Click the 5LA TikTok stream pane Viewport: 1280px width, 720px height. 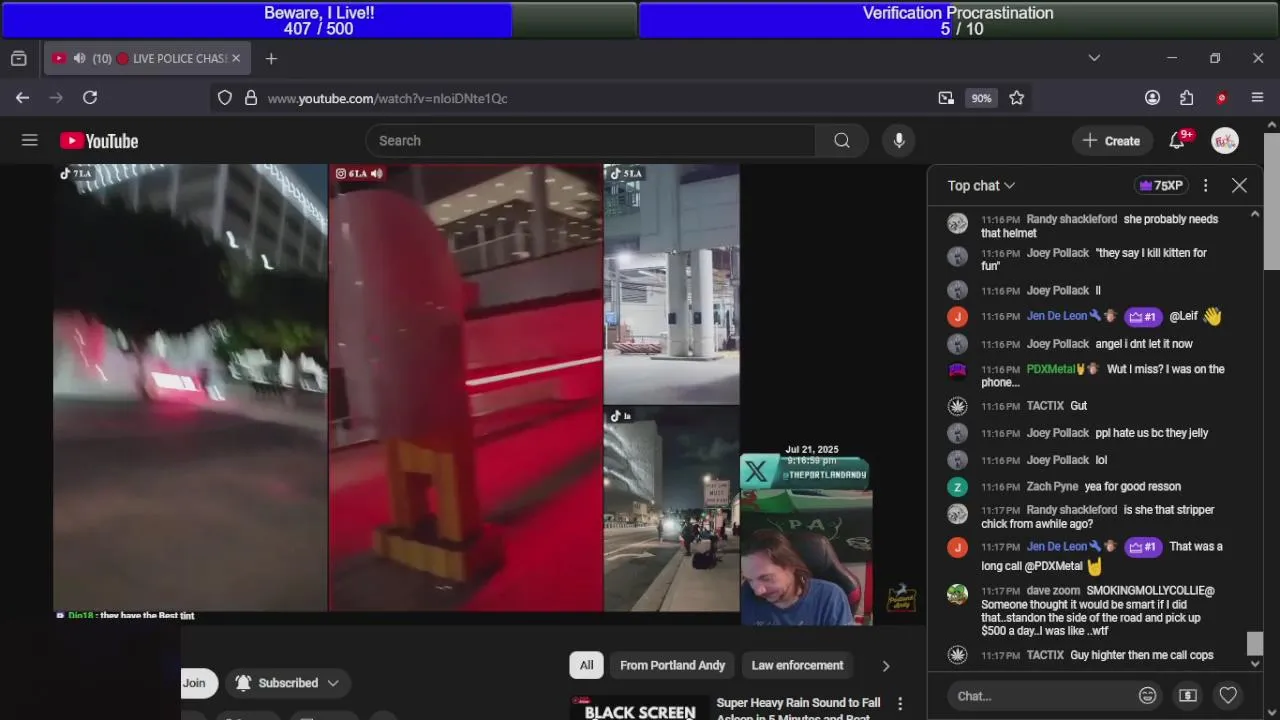pyautogui.click(x=672, y=284)
